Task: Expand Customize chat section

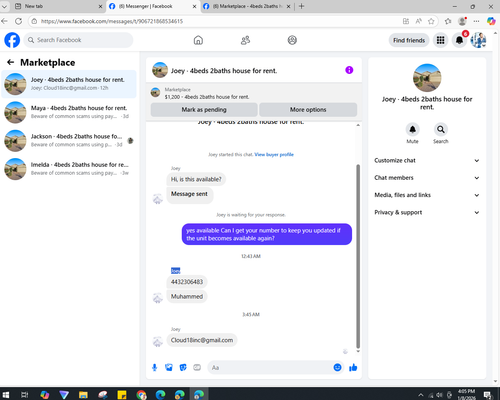Action: pyautogui.click(x=427, y=160)
